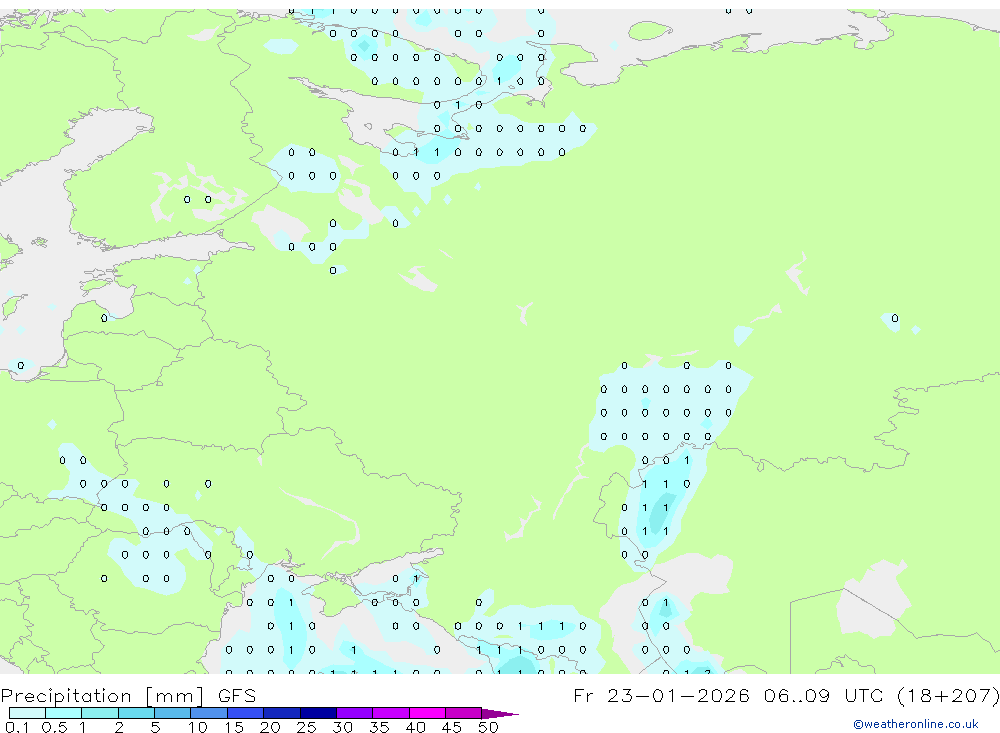Select the 20–25 mm dark blue legend swatch

click(x=281, y=713)
